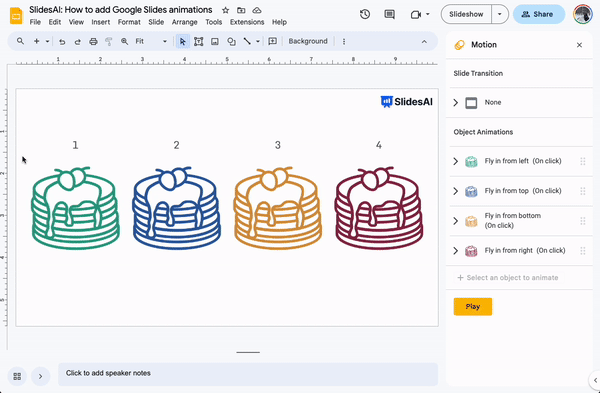Click the zoom magnifier icon
This screenshot has width=600, height=393.
coord(124,41)
